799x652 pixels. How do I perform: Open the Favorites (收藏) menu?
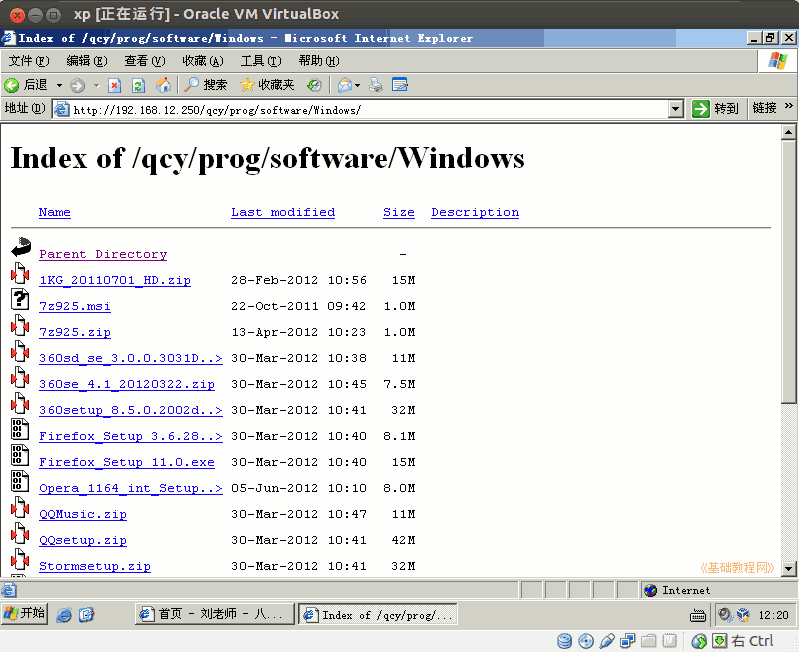click(203, 61)
